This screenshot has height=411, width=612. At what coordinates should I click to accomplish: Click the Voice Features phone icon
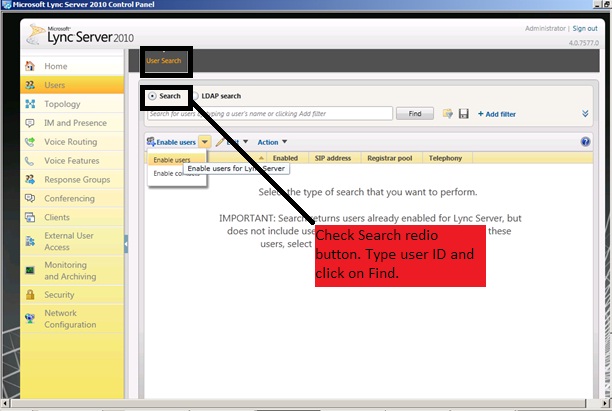point(30,161)
